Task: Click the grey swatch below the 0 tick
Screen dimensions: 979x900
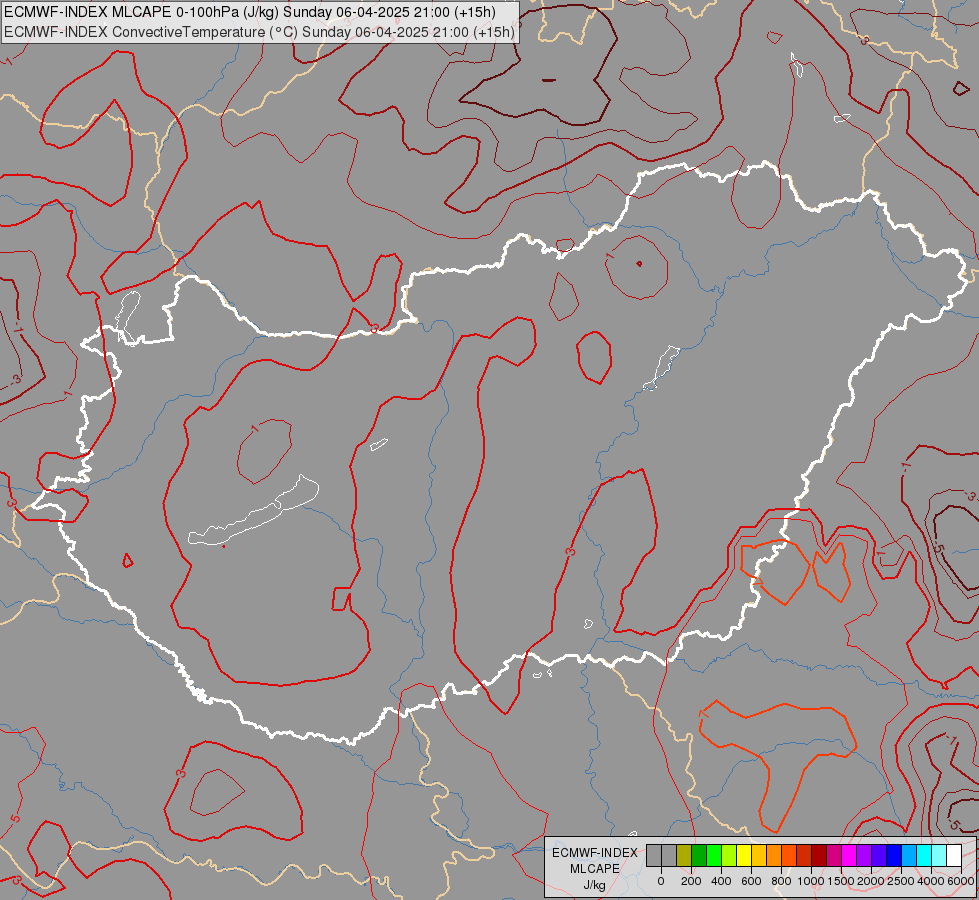Action: coord(654,855)
